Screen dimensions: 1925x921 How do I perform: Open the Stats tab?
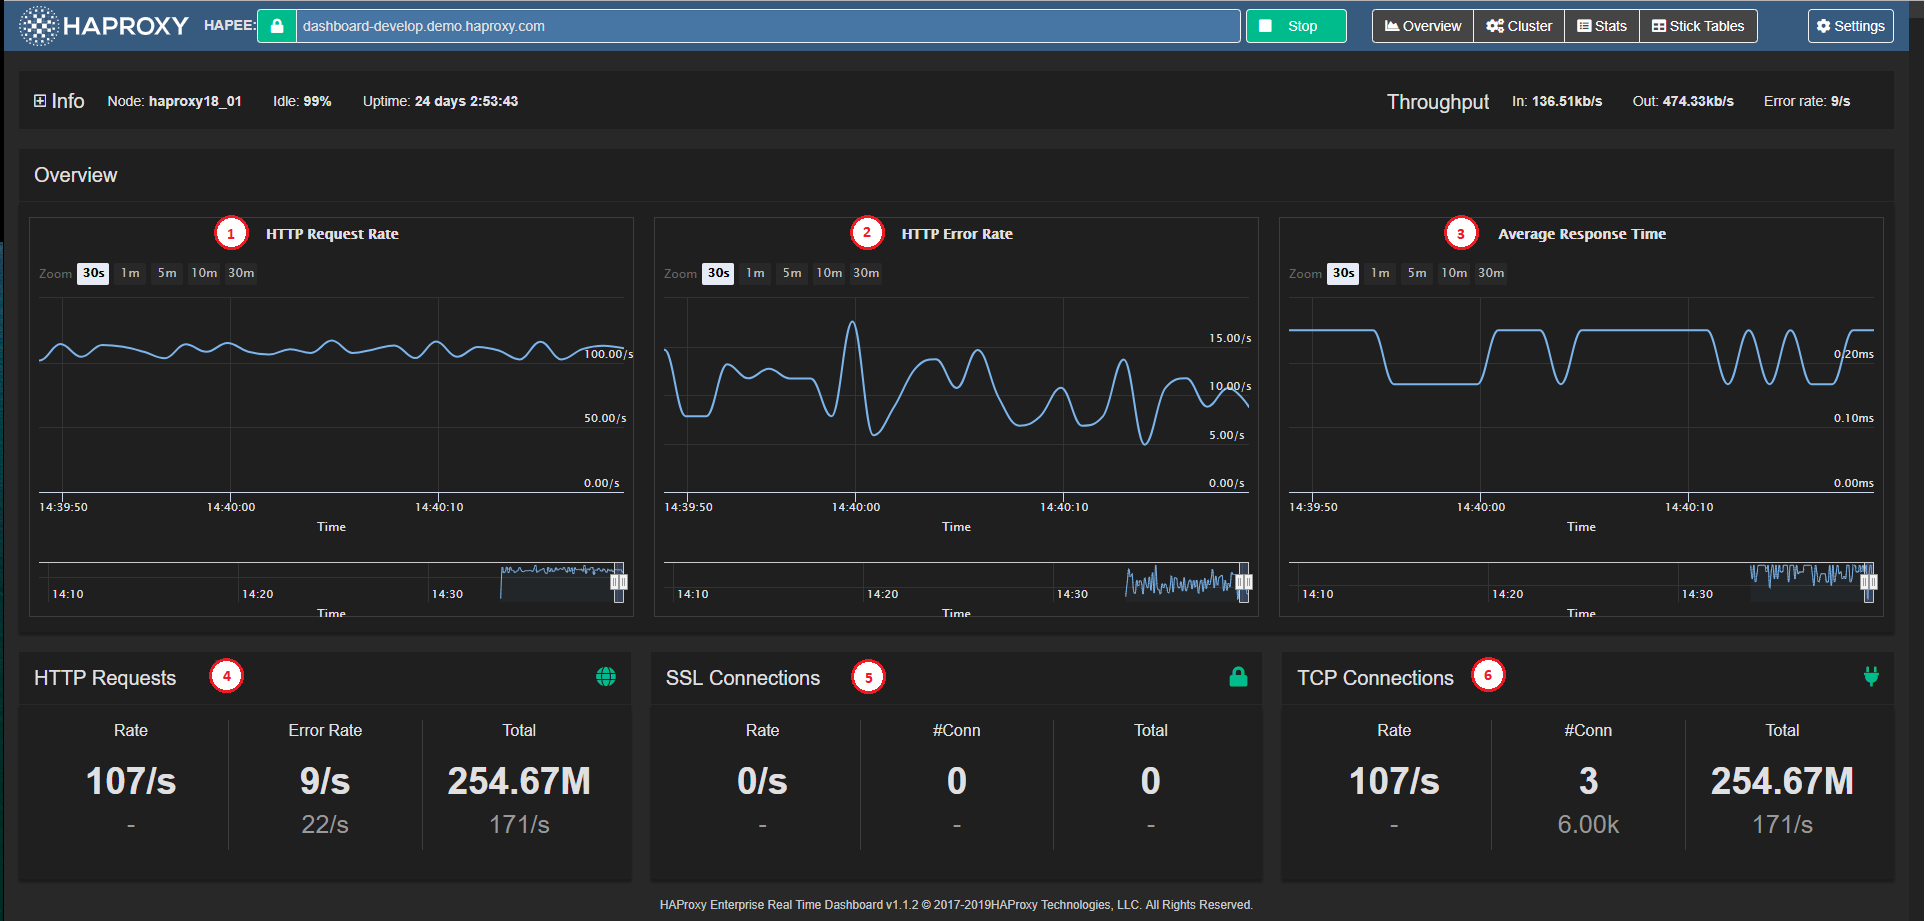pyautogui.click(x=1602, y=26)
